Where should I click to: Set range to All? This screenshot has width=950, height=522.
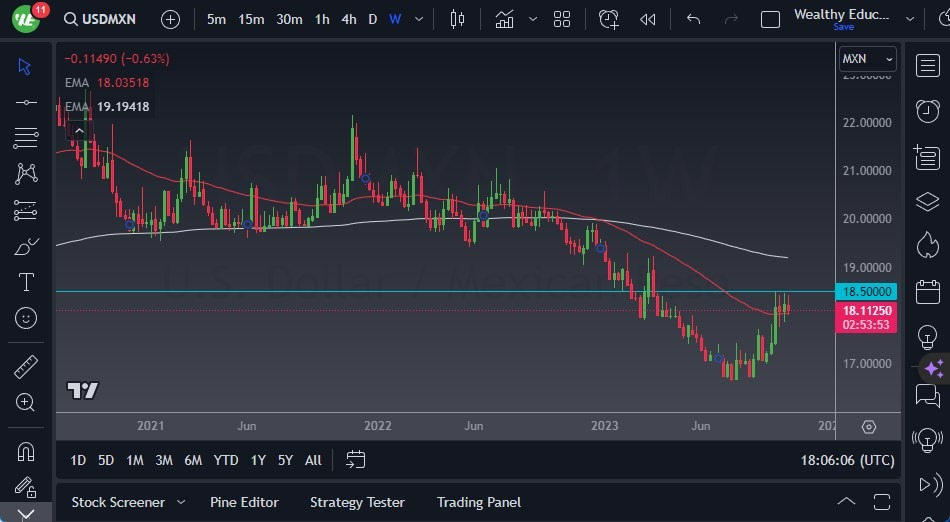click(x=313, y=460)
